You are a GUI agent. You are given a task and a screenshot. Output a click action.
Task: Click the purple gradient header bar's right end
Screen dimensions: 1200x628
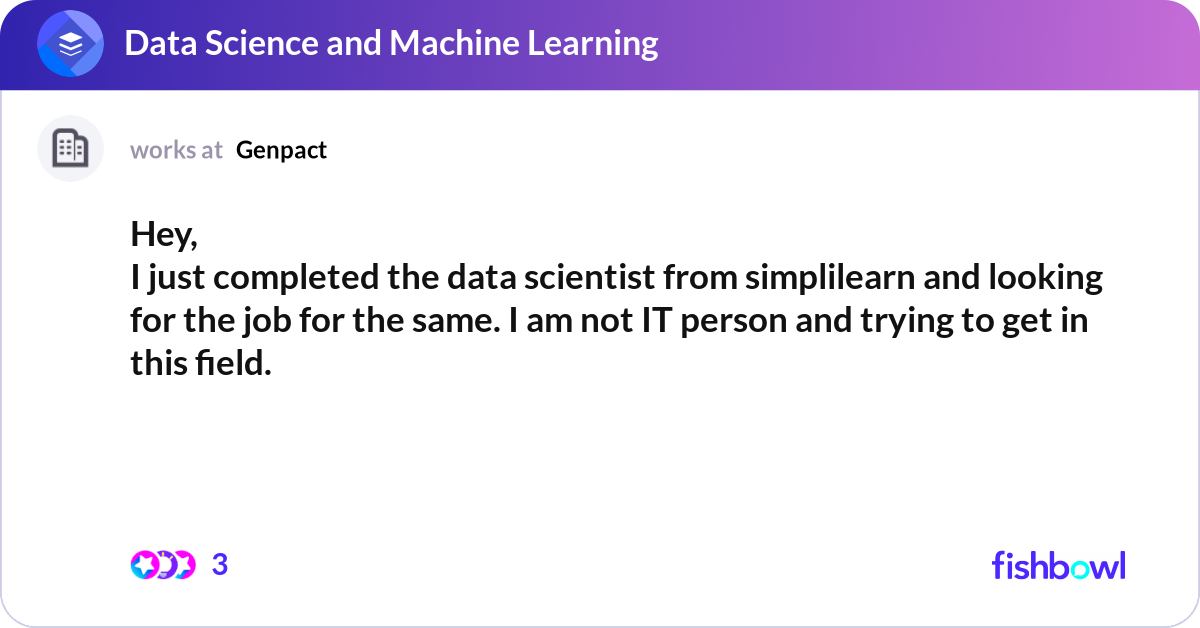click(x=1150, y=45)
